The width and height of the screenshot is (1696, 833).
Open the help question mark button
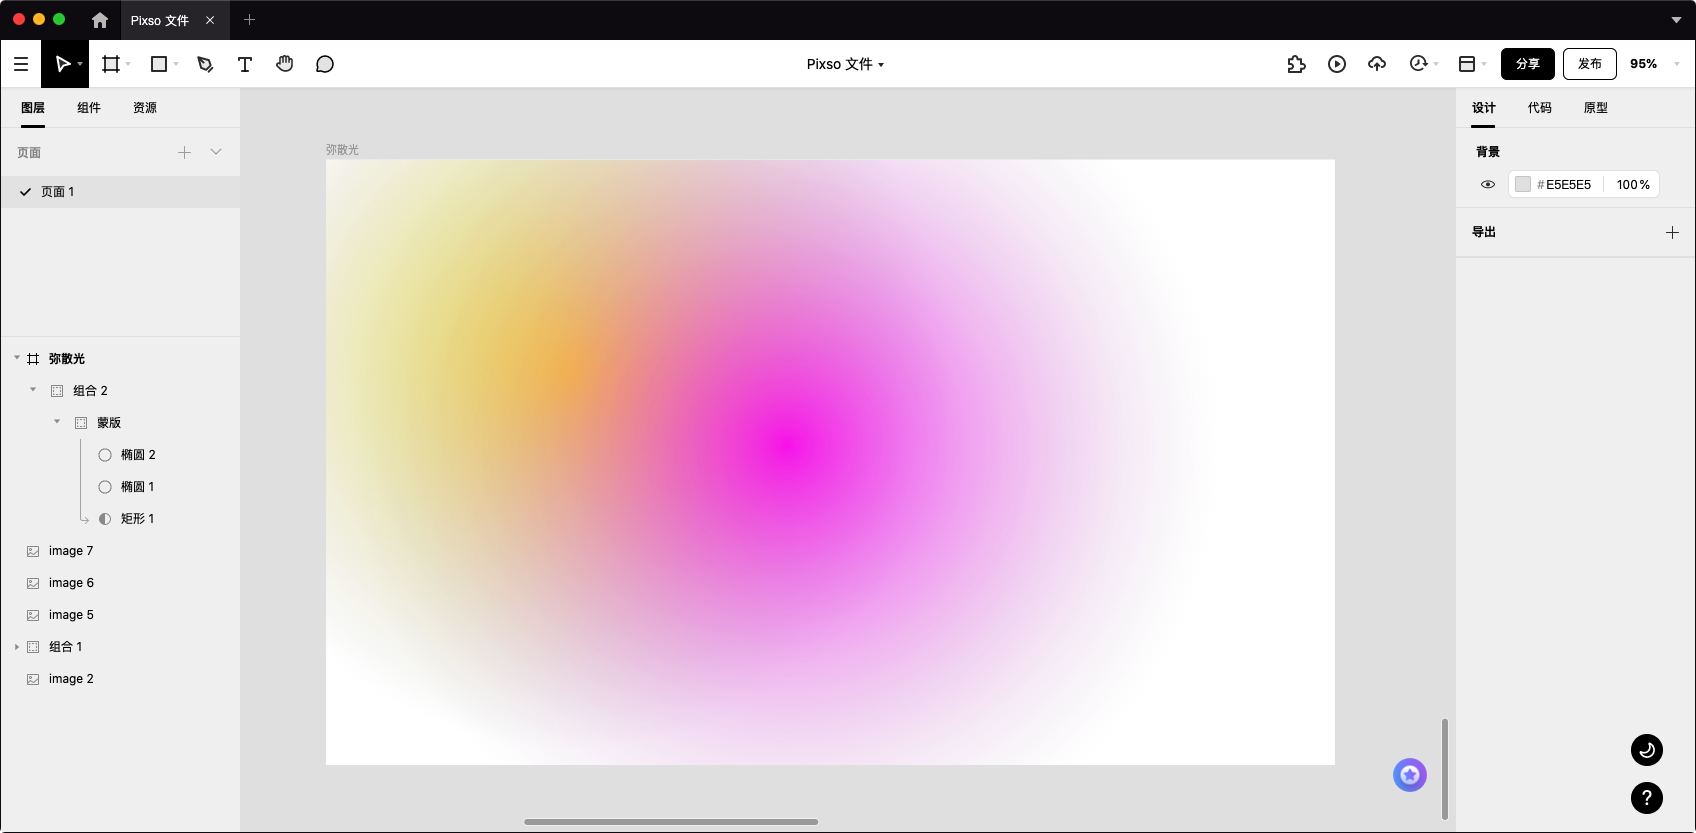tap(1647, 798)
